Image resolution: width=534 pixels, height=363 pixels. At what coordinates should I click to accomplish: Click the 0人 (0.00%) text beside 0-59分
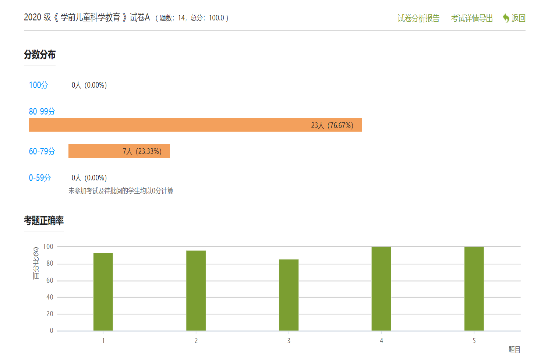click(x=89, y=178)
